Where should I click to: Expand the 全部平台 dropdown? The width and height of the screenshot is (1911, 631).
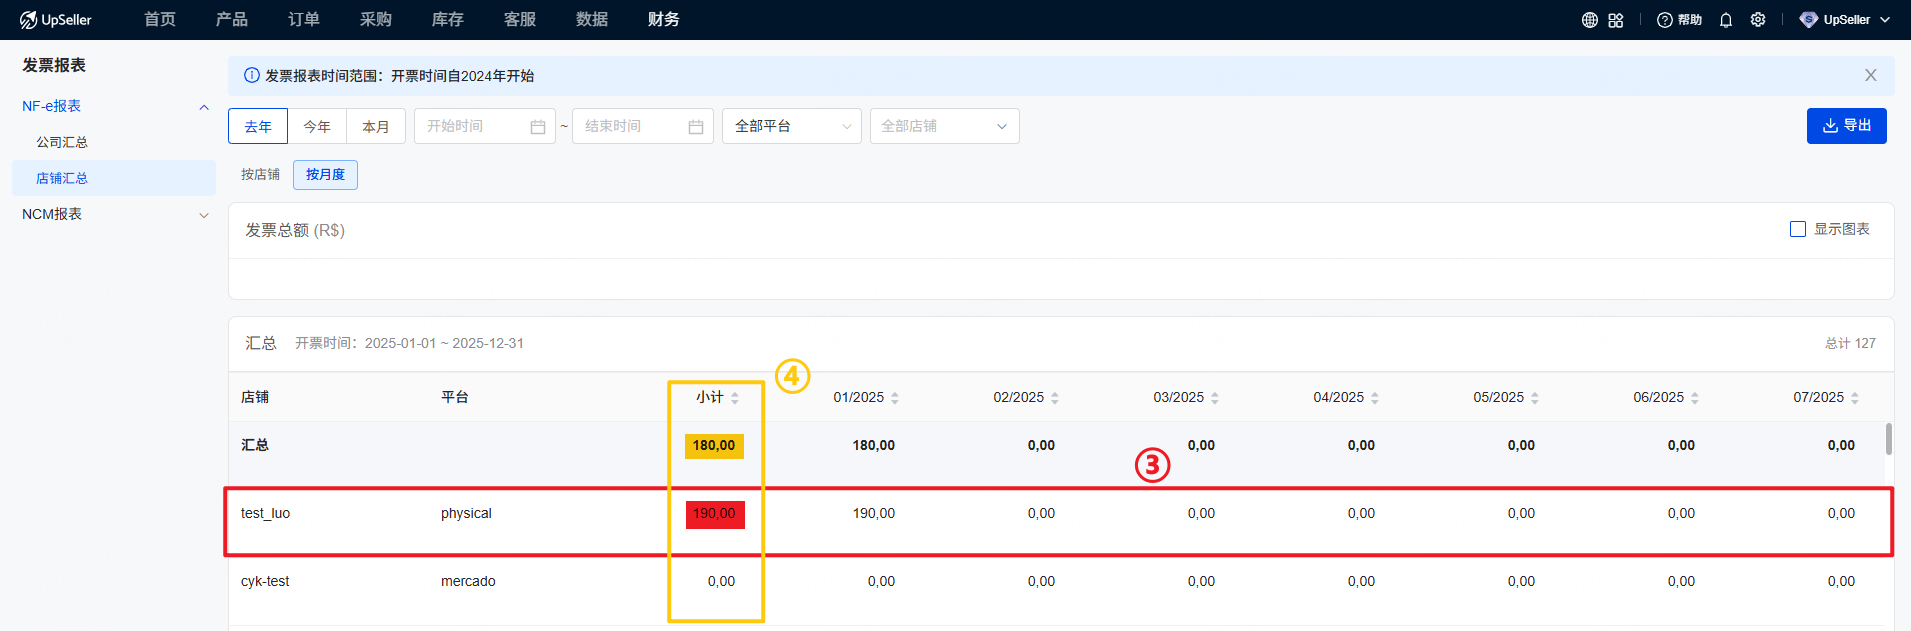click(791, 127)
